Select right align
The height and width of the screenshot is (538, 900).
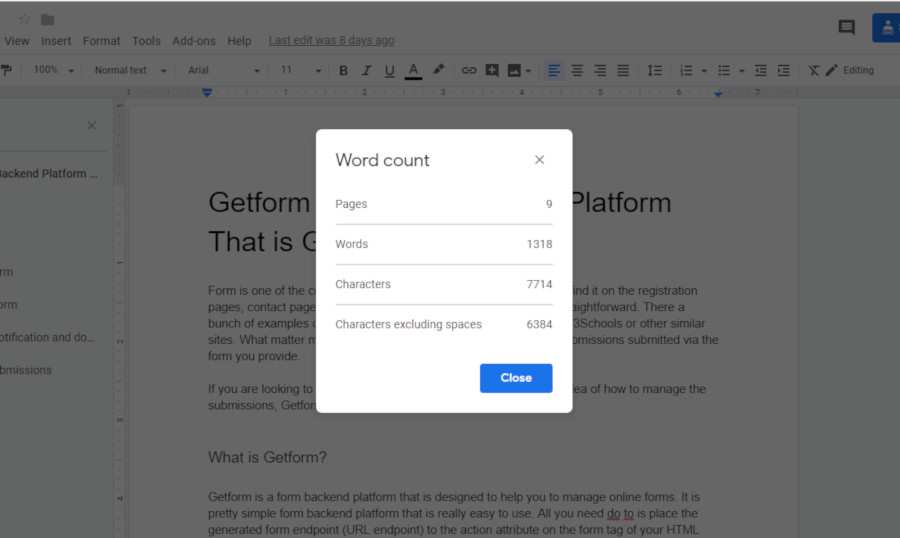click(x=600, y=71)
